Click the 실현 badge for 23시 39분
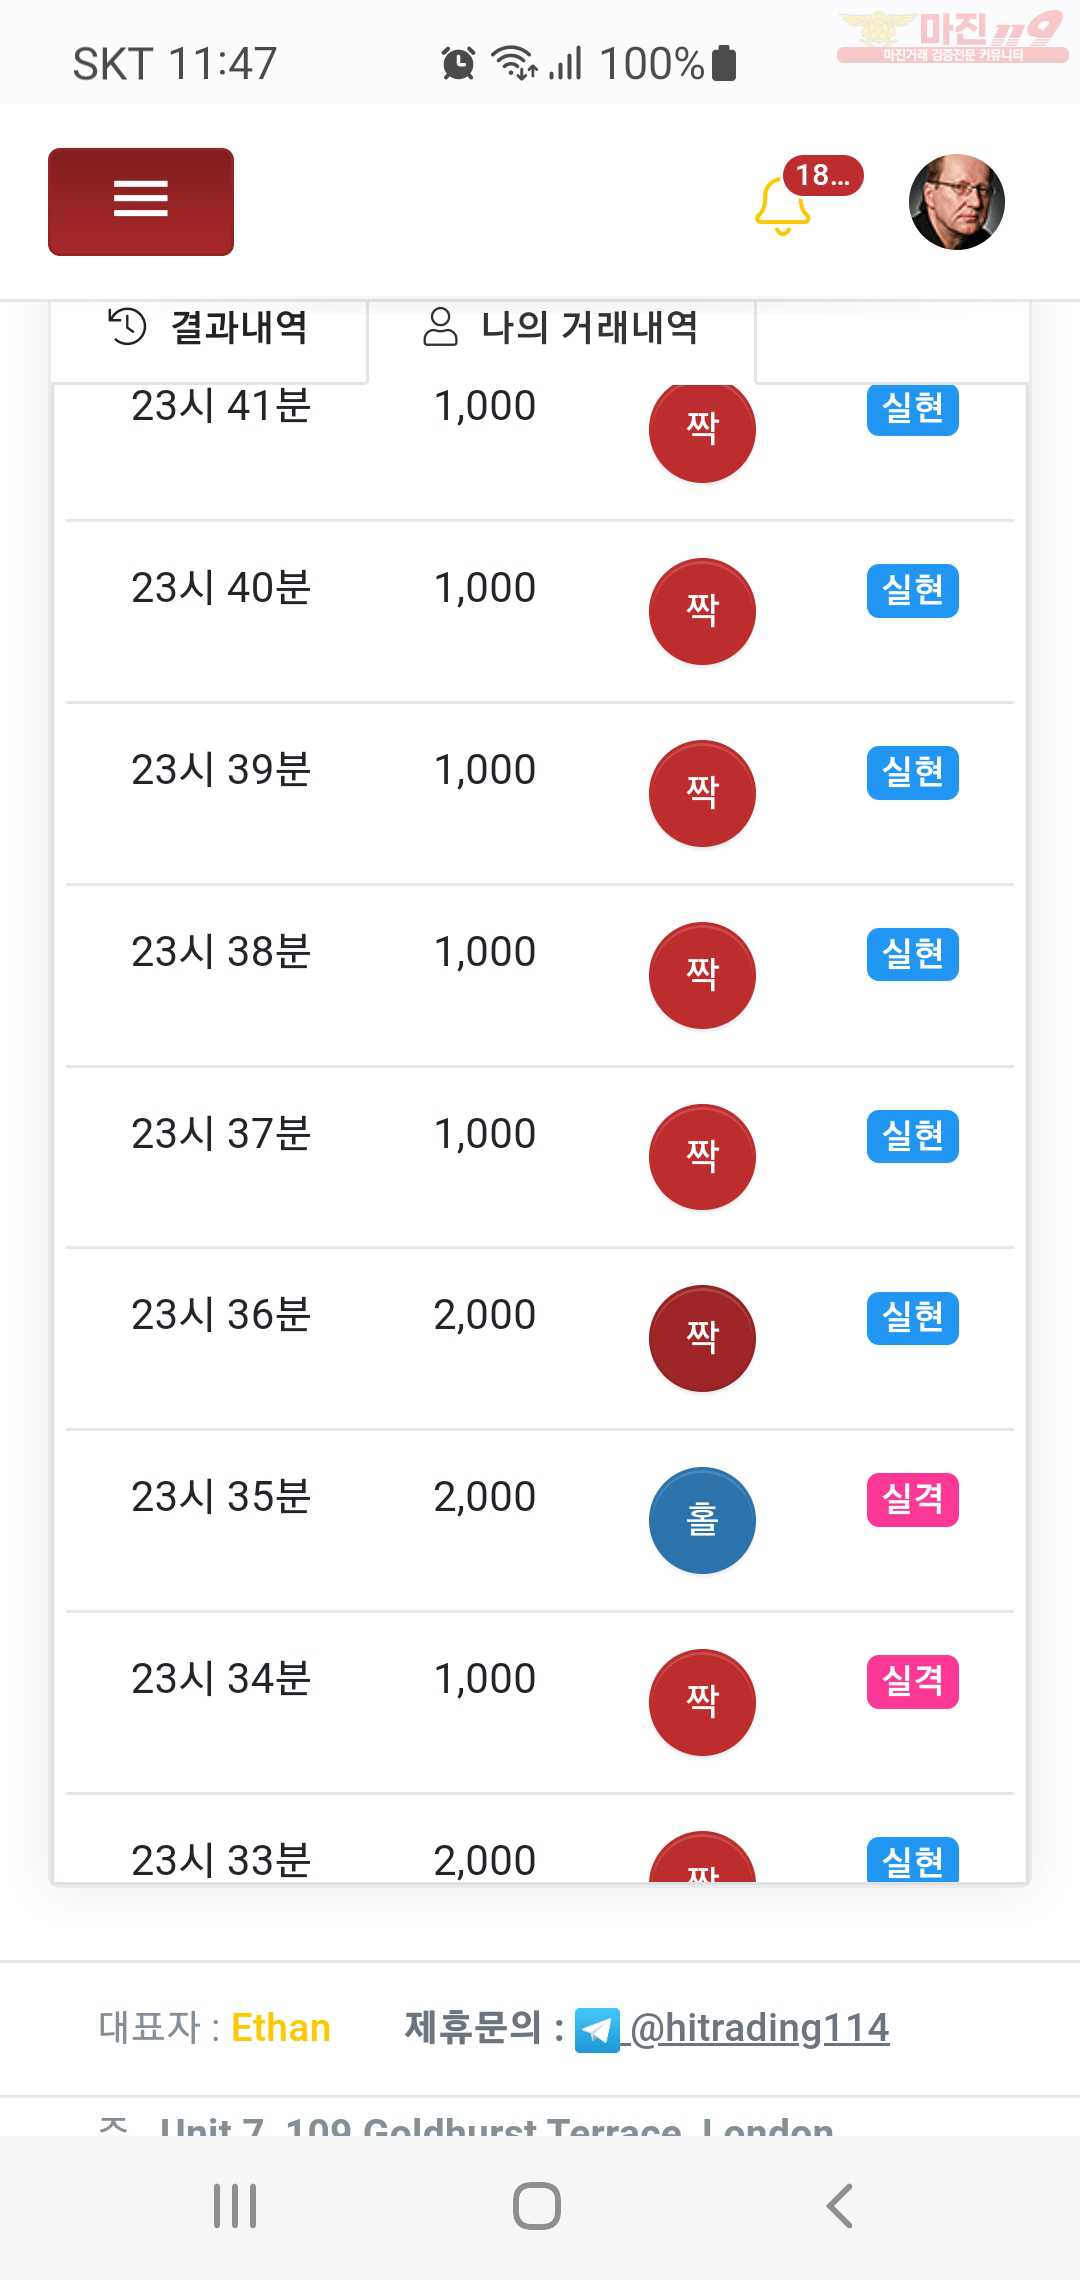This screenshot has height=2280, width=1080. (913, 773)
